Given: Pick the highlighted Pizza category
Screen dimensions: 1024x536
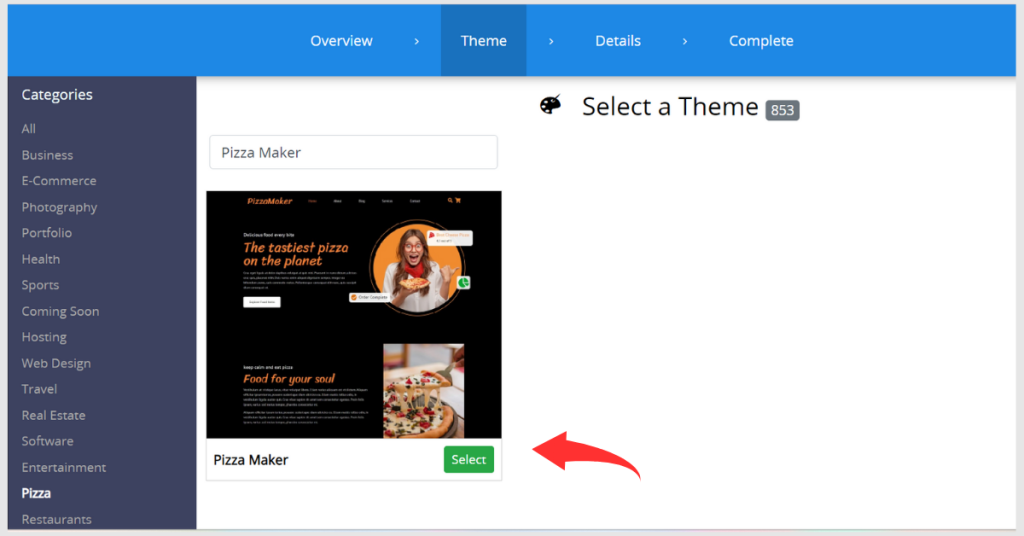Looking at the screenshot, I should 36,494.
